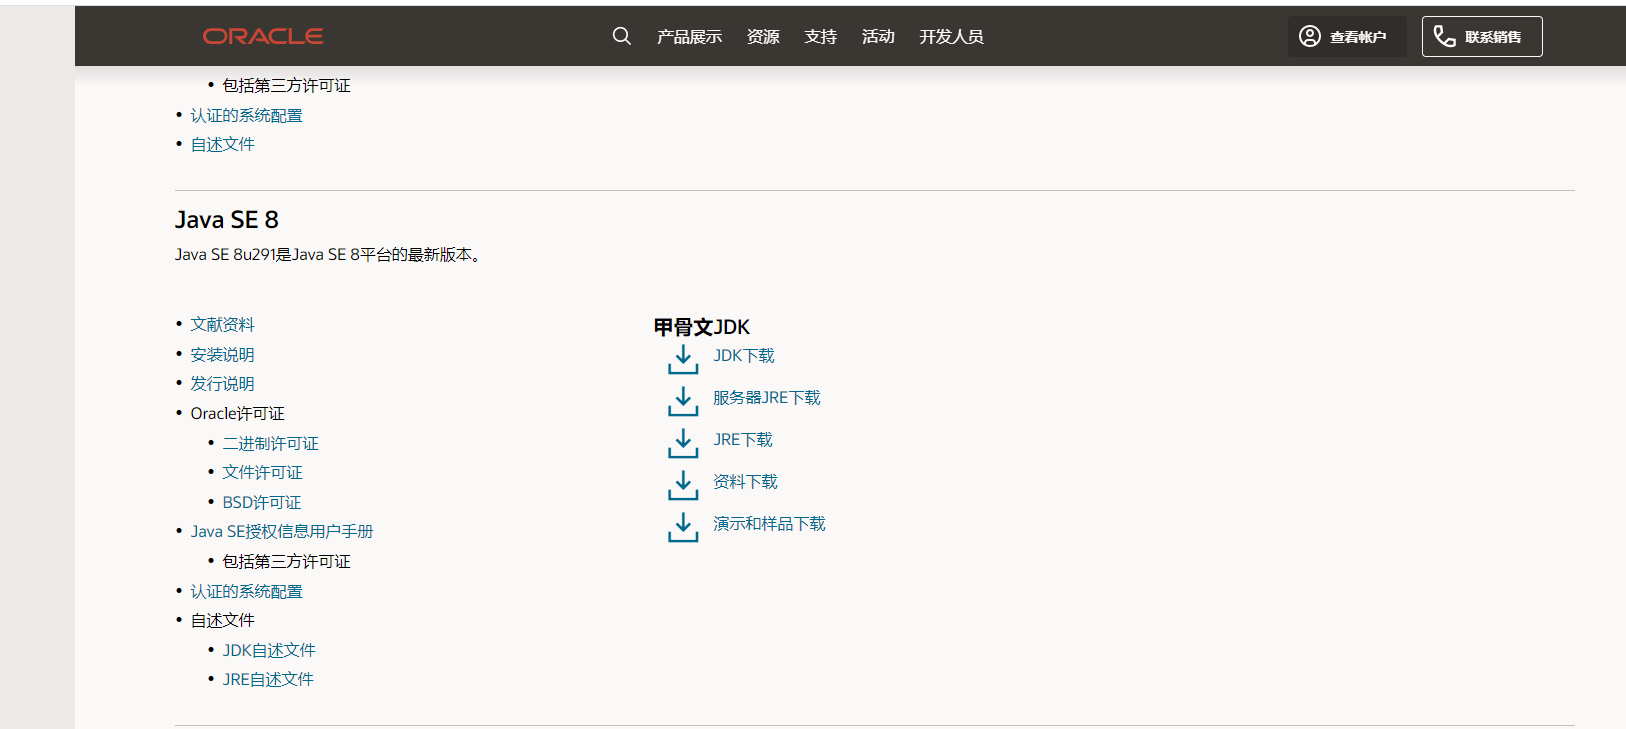This screenshot has height=729, width=1626.
Task: Open the 演示和样品下载 link
Action: (769, 524)
